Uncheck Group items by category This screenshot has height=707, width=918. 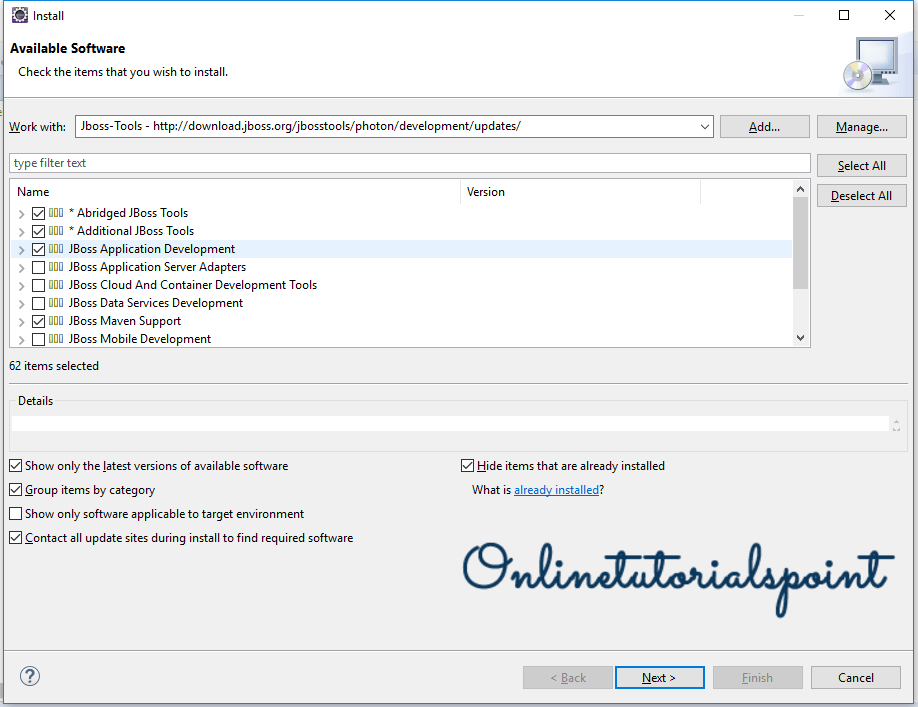15,489
